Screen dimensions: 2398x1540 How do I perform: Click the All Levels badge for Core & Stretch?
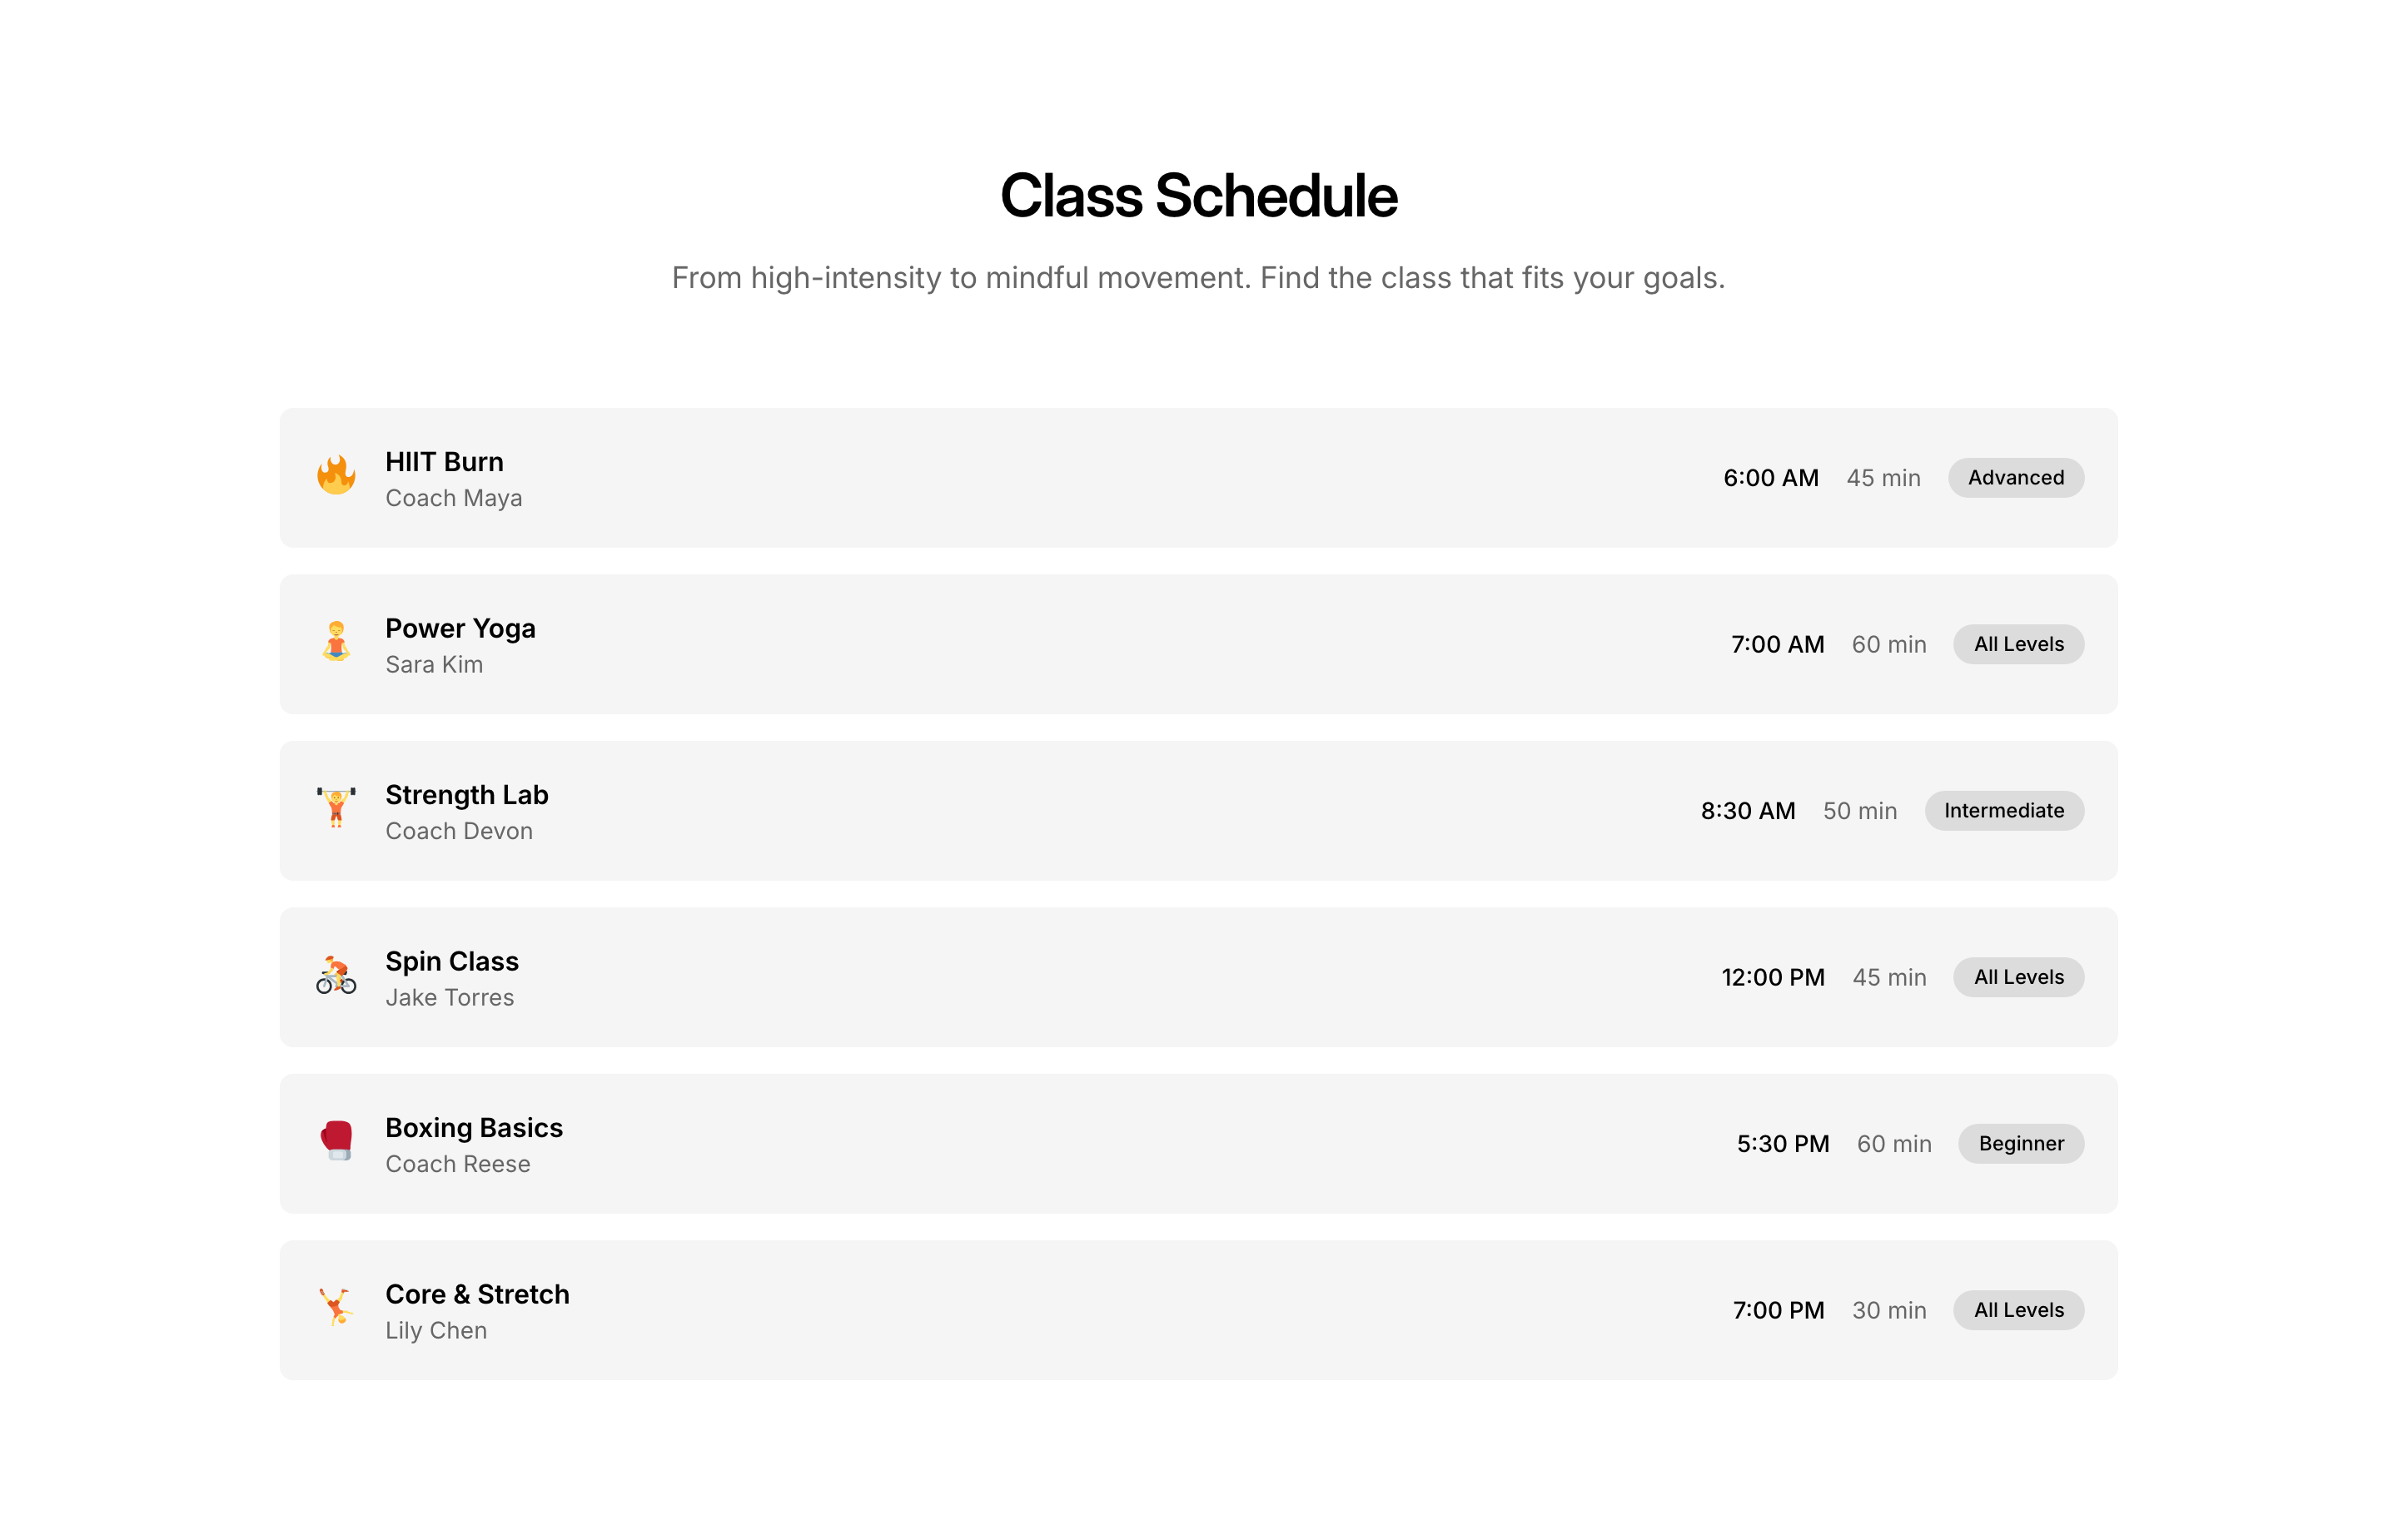coord(2018,1311)
